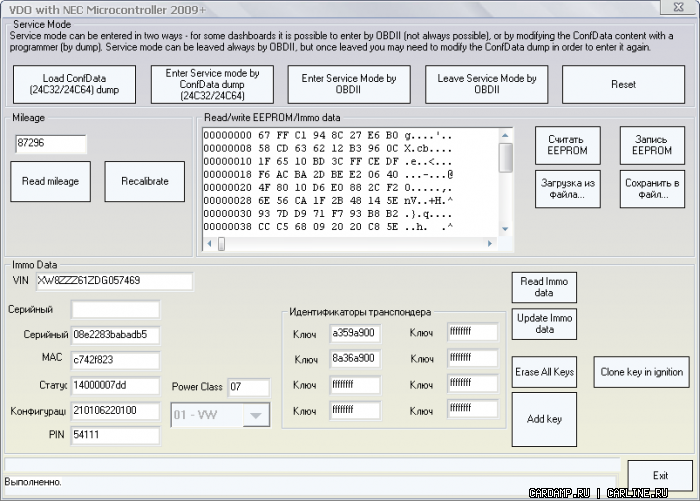700x501 pixels.
Task: Click the hex viewer scroll up arrow
Action: pos(505,135)
